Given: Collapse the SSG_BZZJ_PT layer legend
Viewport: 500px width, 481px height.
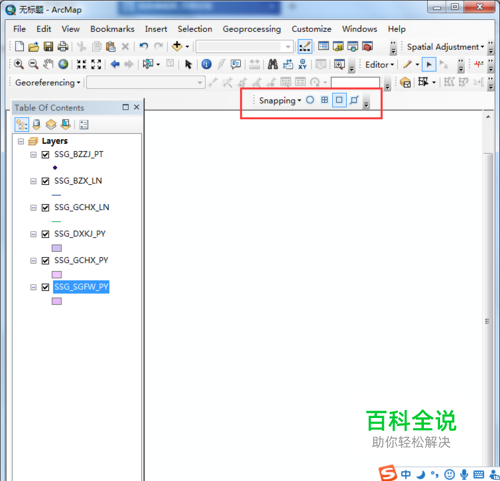Looking at the screenshot, I should click(x=33, y=155).
